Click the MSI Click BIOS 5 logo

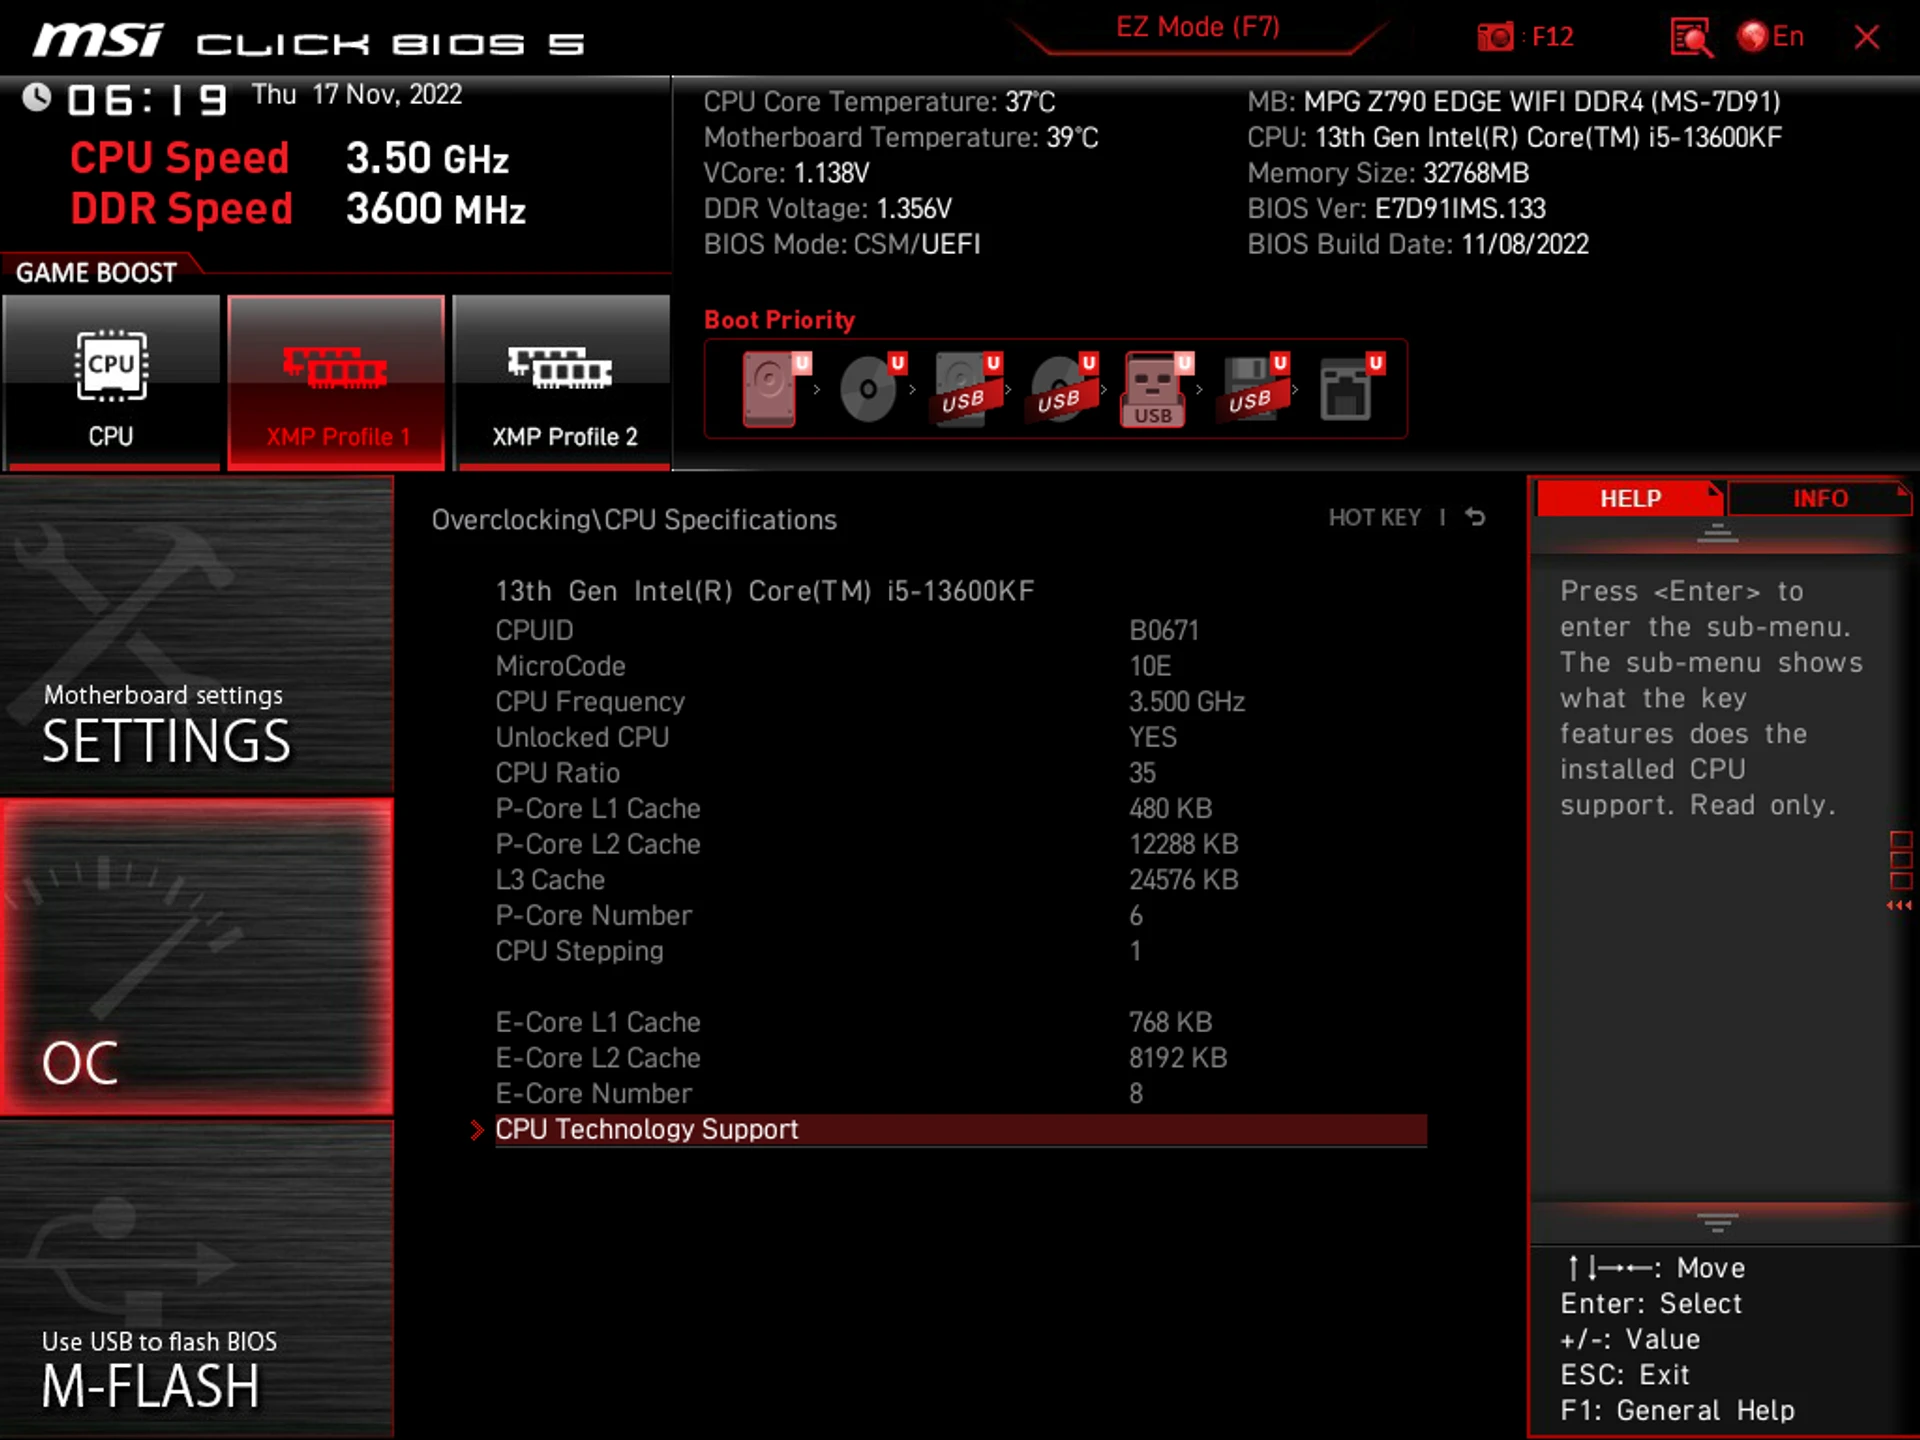(307, 42)
